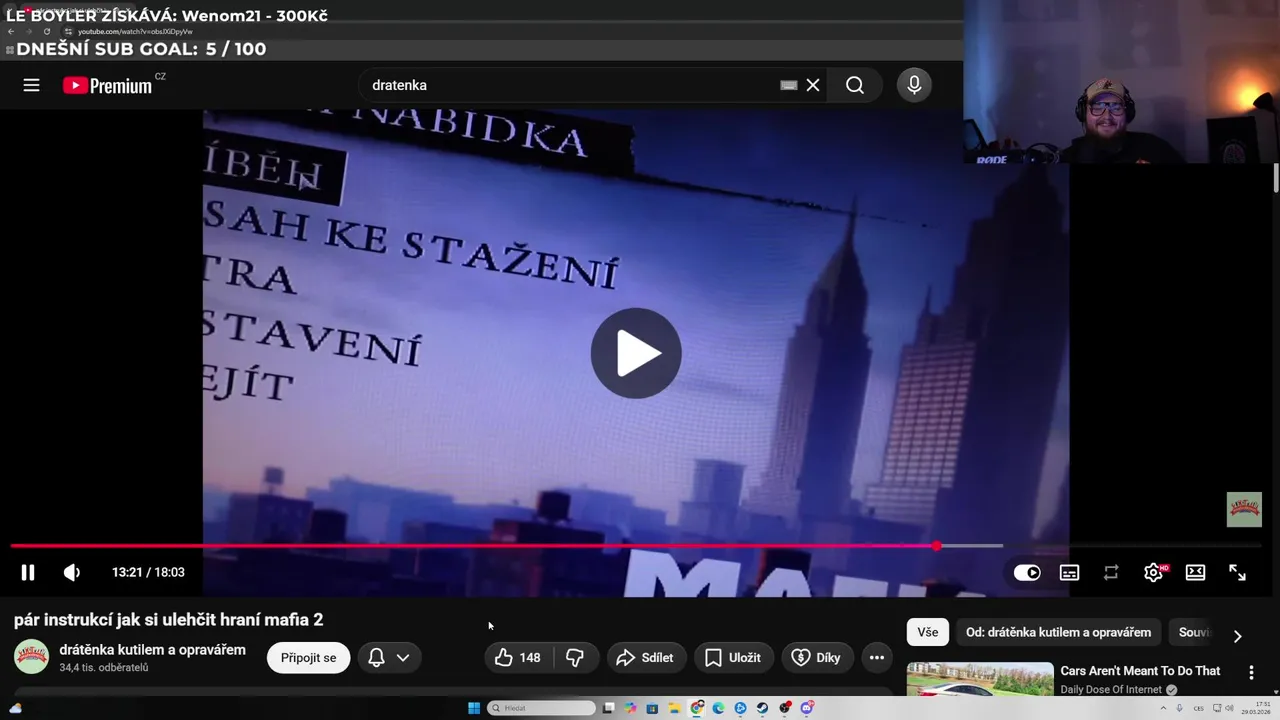Click the taskbar 'Hledat' search box
1280x720 pixels.
point(542,708)
